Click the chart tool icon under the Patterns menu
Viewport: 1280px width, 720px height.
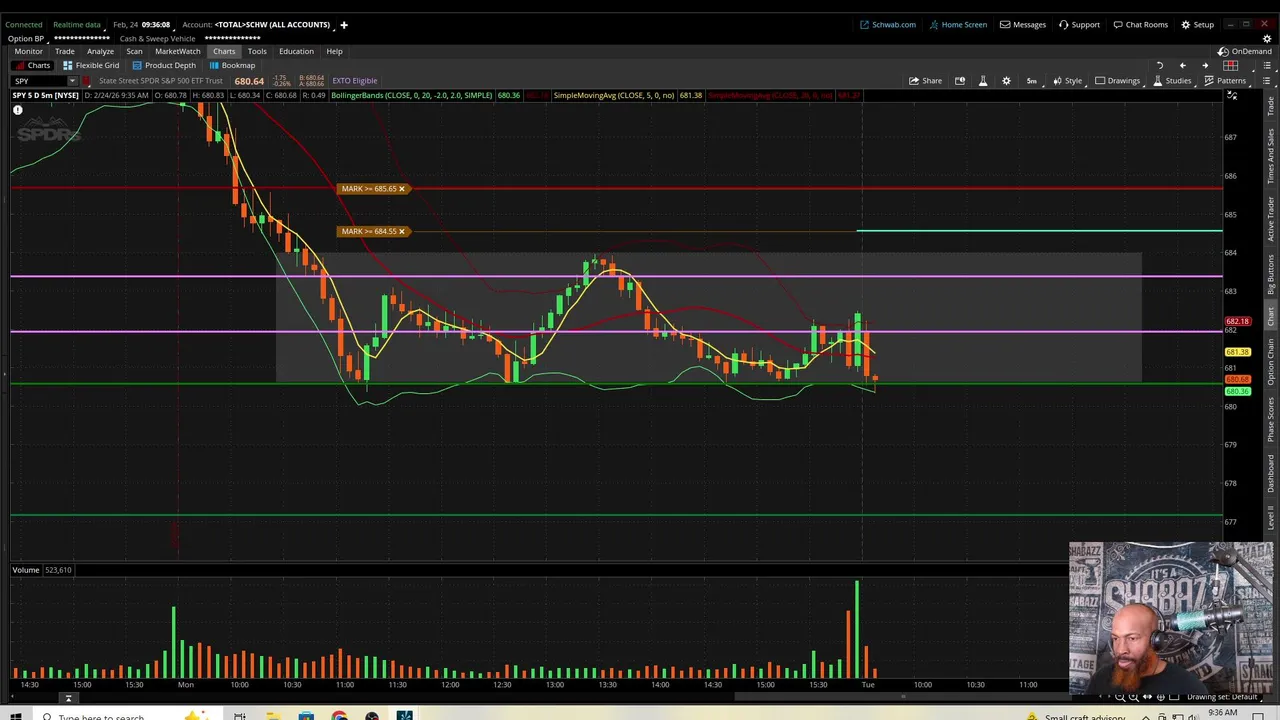coord(1233,96)
